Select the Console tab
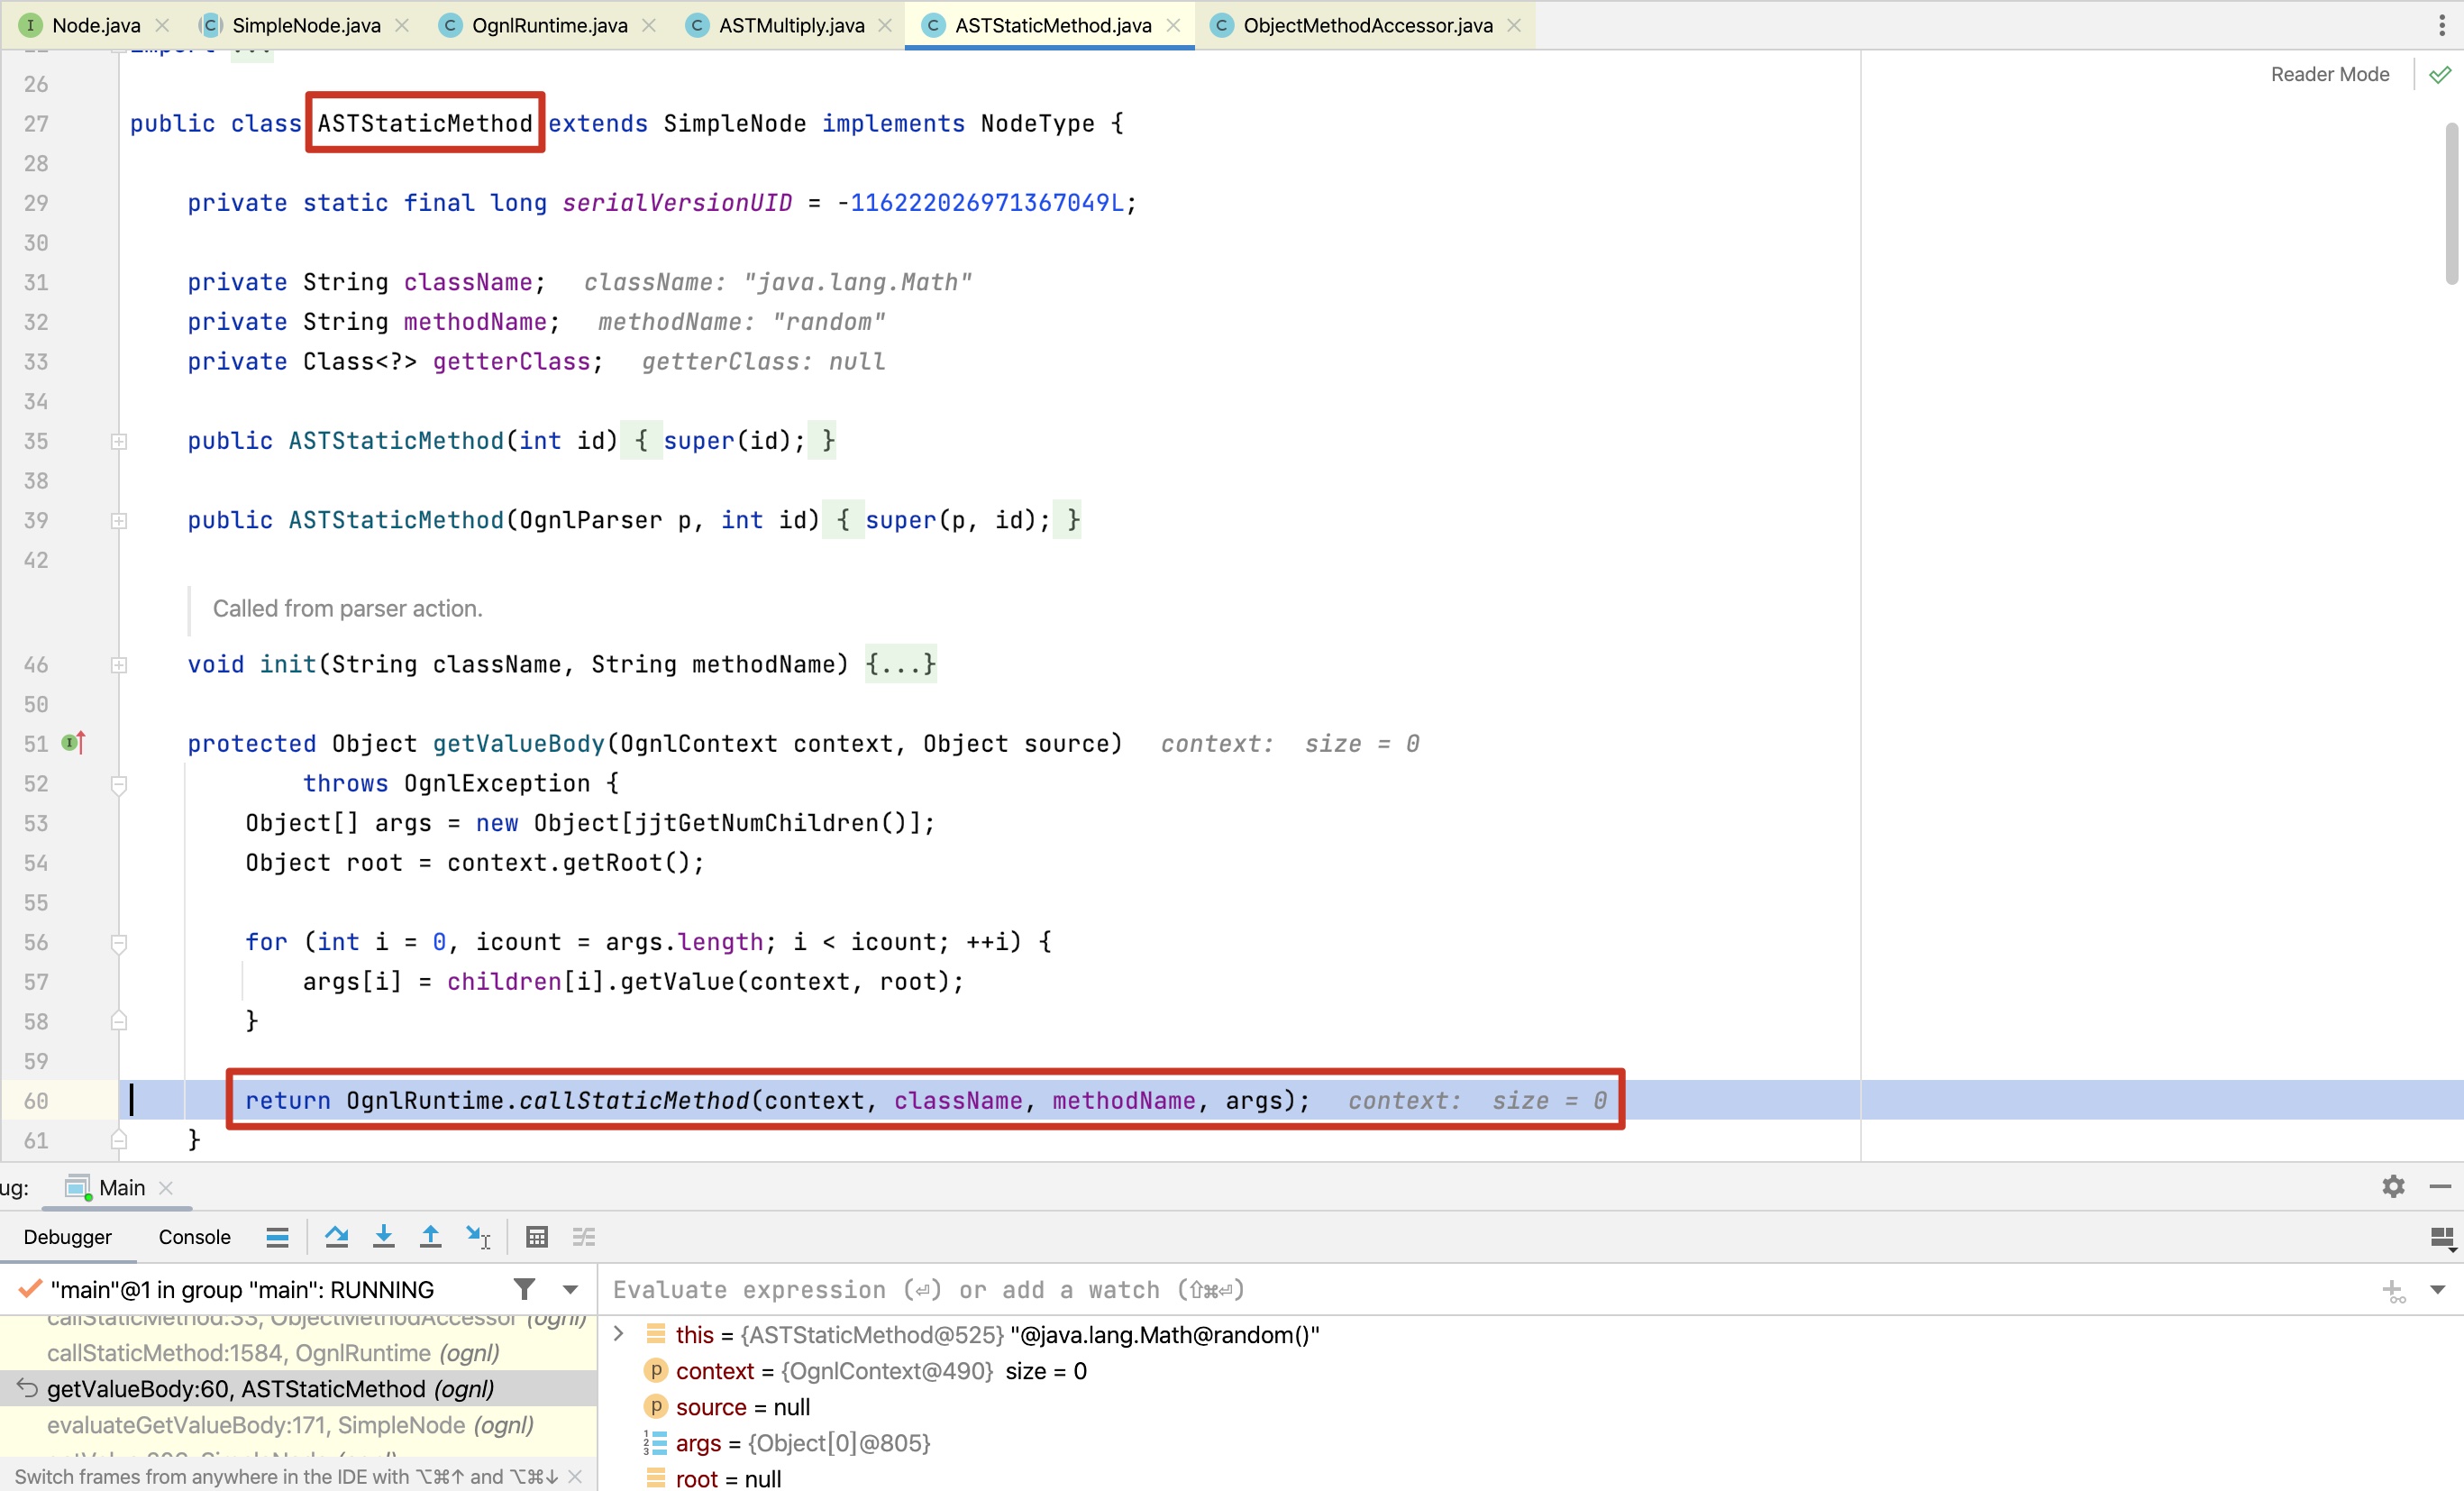This screenshot has width=2464, height=1491. point(194,1237)
